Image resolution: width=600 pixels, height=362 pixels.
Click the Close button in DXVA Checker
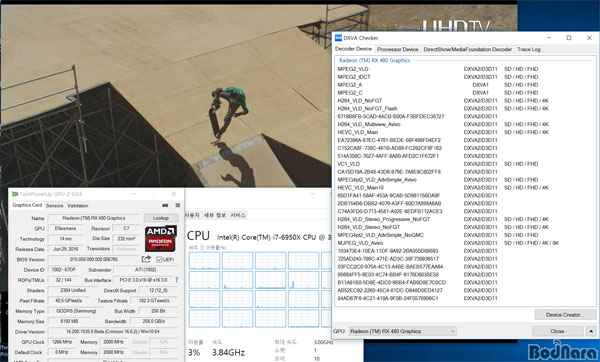[x=558, y=331]
